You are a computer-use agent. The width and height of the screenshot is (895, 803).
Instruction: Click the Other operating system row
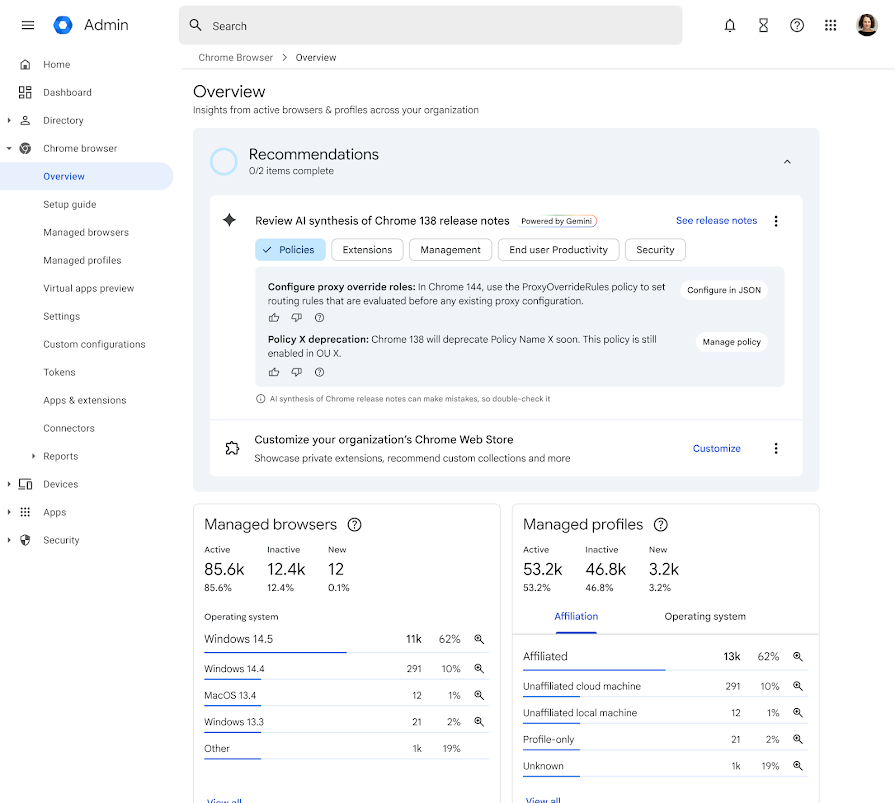pyautogui.click(x=346, y=749)
